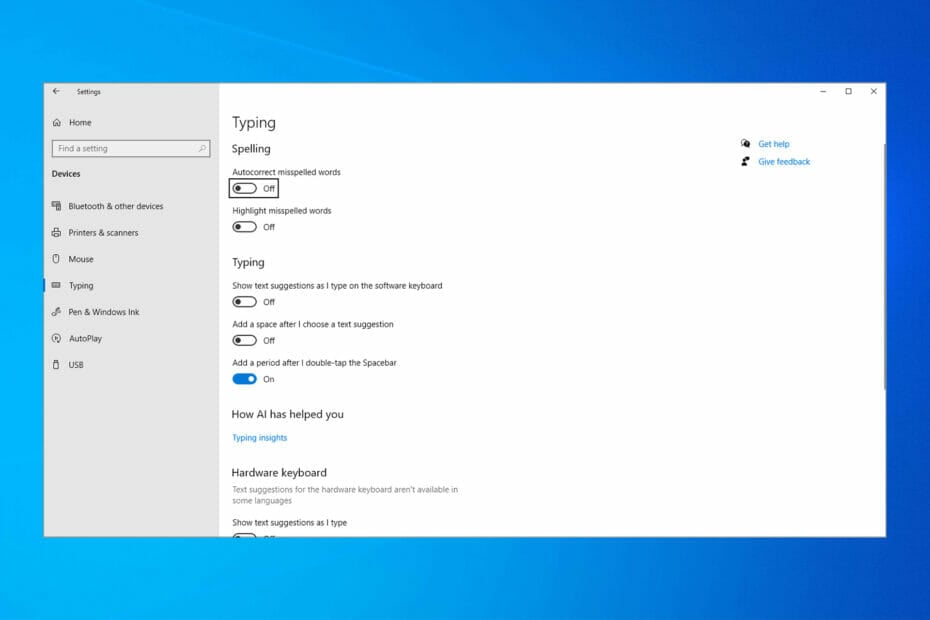Screen dimensions: 930x620
Task: Select USB from the Devices sidebar
Action: 75,364
